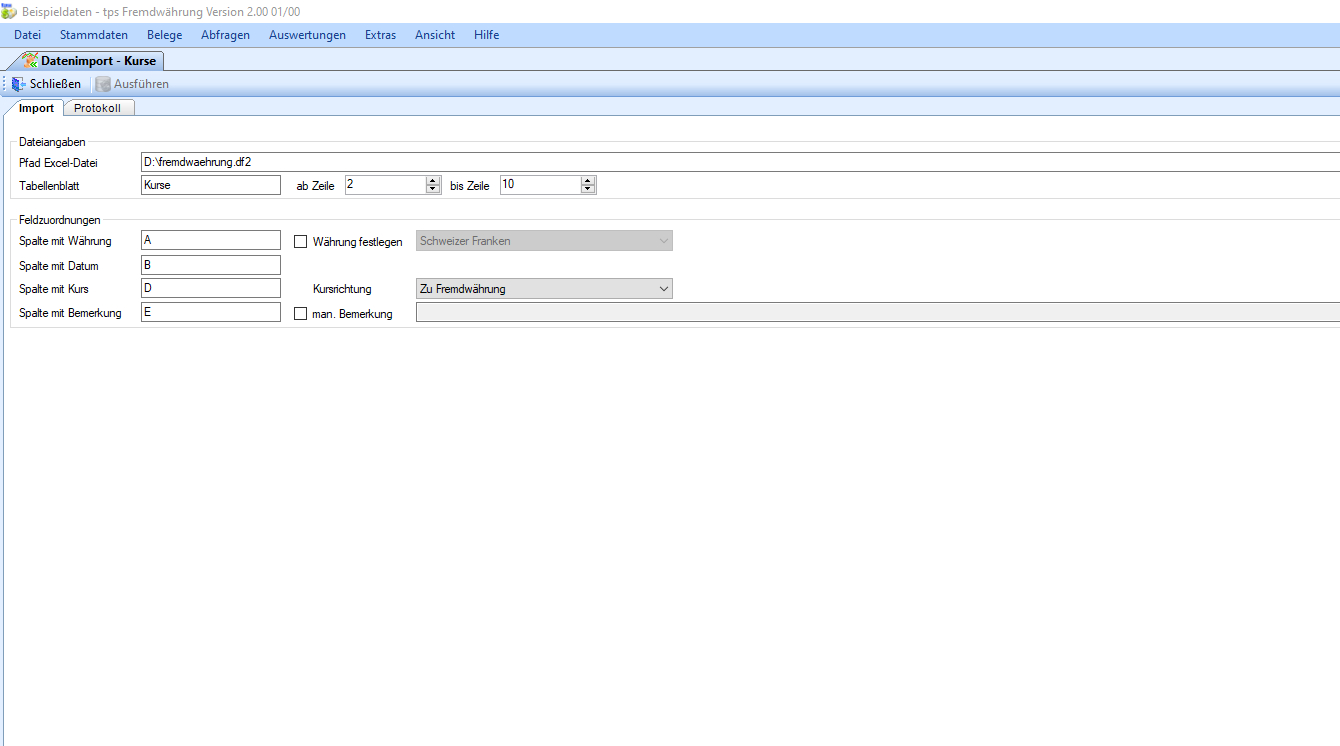Screen dimensions: 1340x746
Task: Open the Auswertungen menu
Action: (307, 35)
